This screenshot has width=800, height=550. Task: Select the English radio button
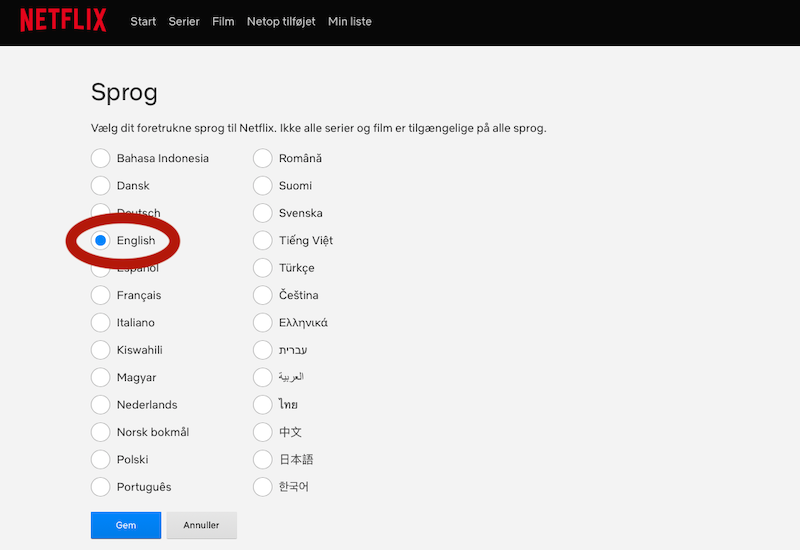point(101,240)
